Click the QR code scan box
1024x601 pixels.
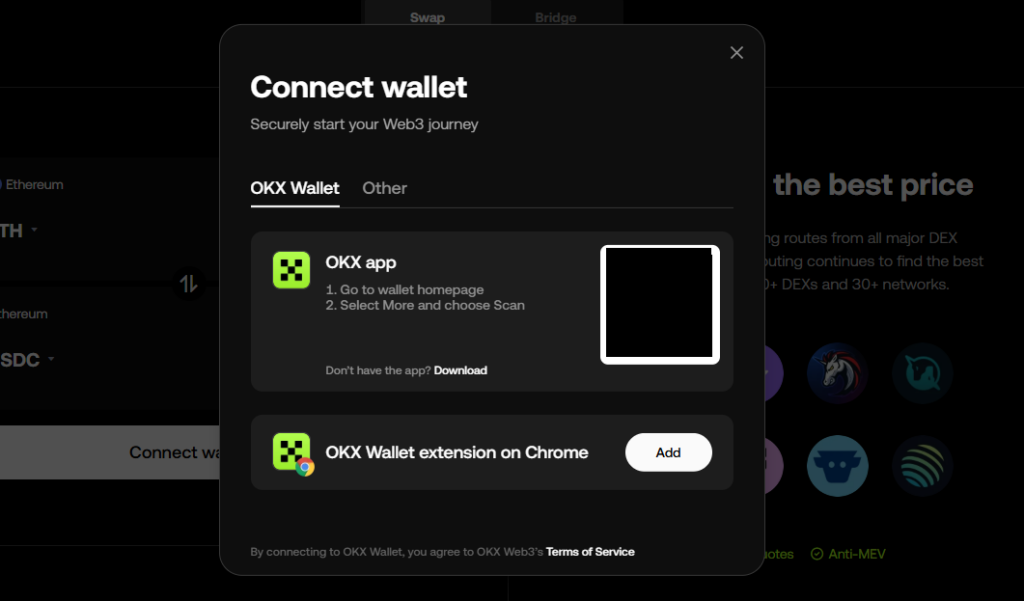click(660, 304)
